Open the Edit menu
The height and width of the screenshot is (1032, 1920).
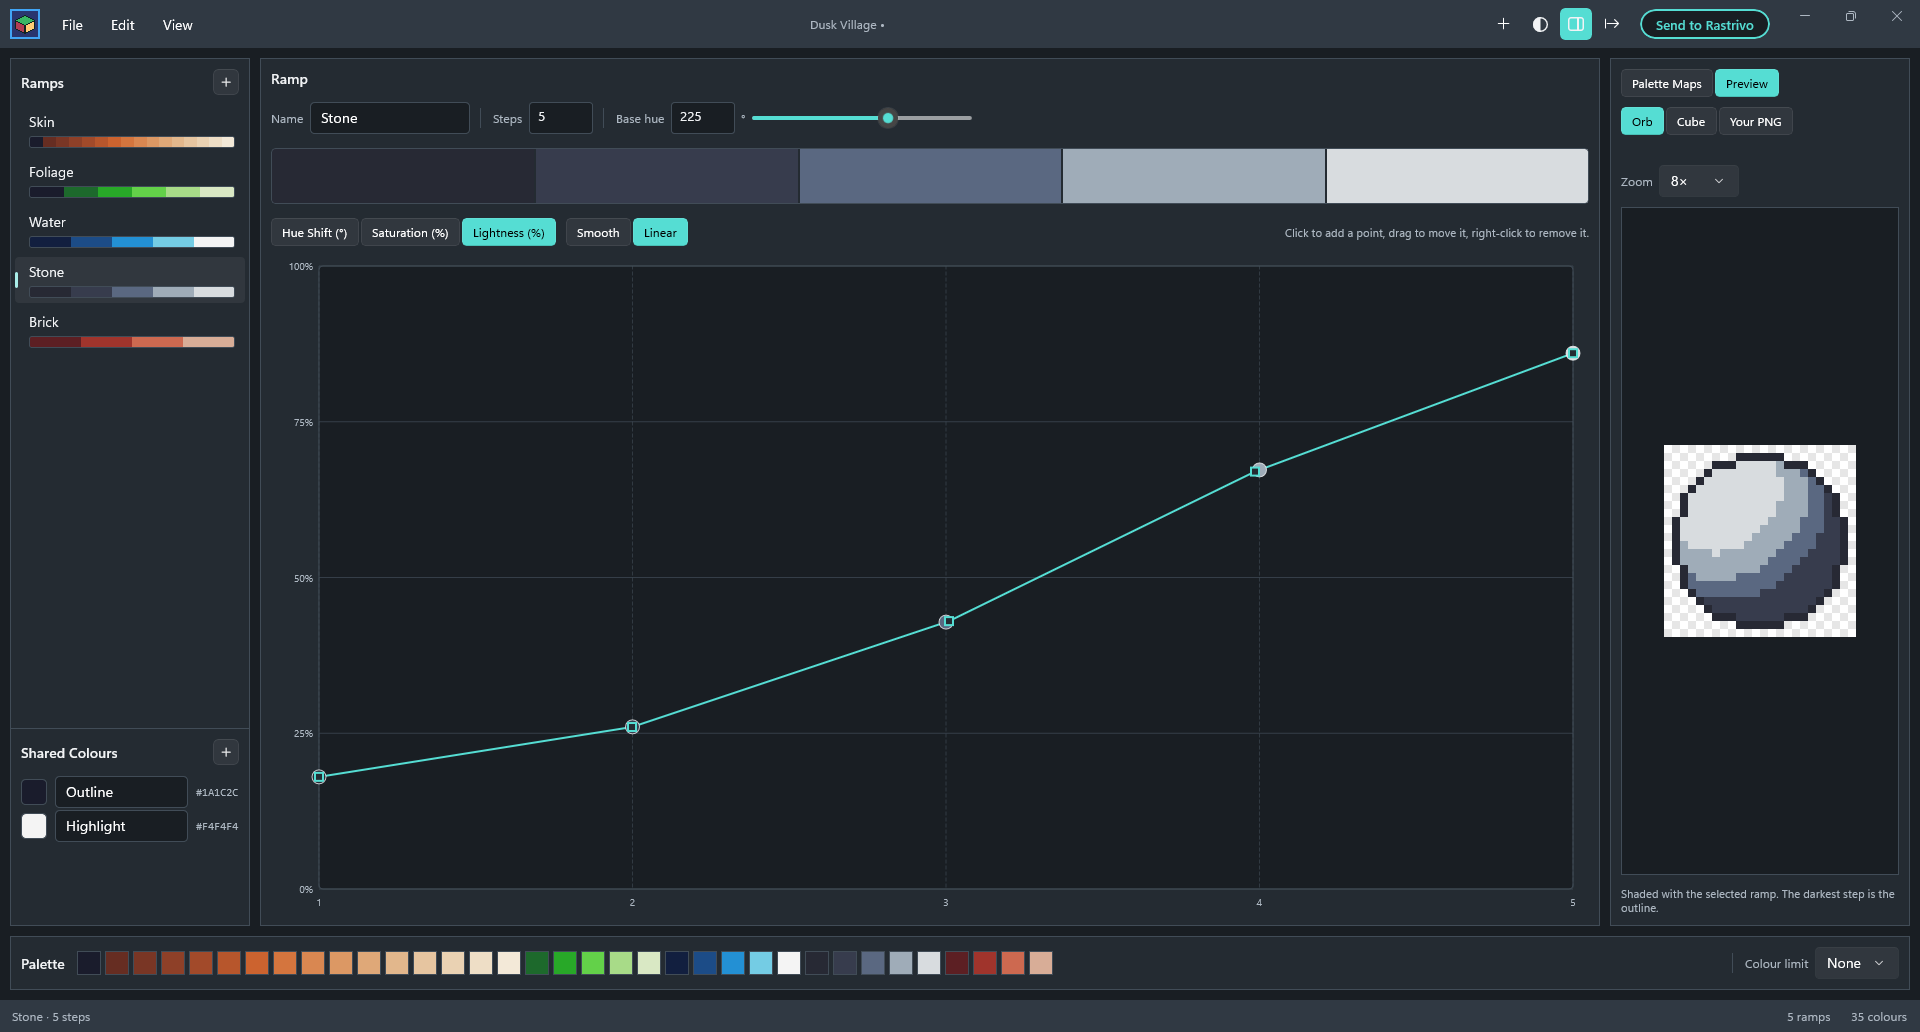click(122, 25)
